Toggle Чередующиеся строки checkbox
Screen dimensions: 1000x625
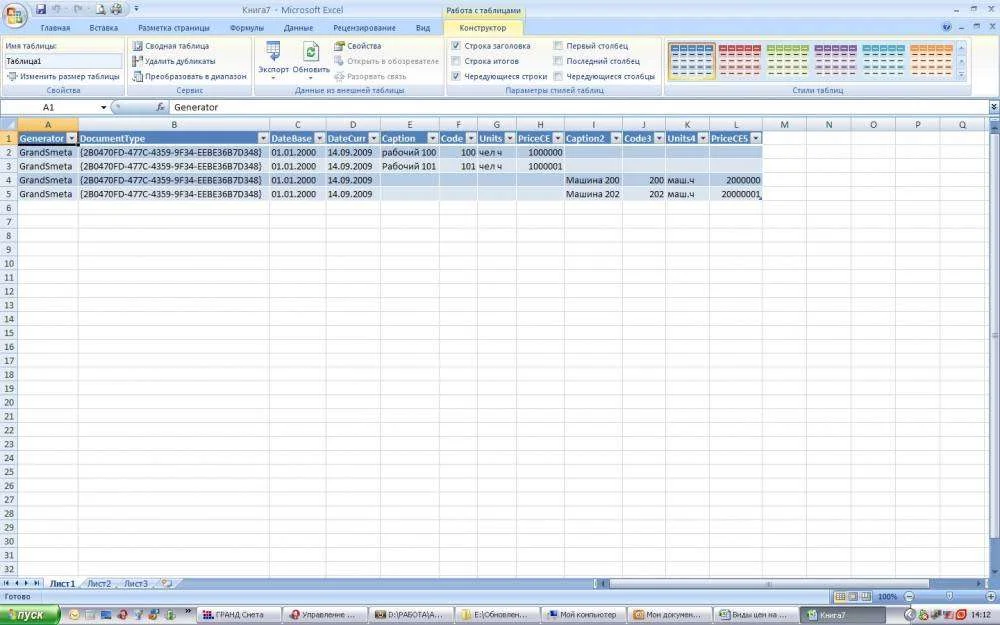pyautogui.click(x=455, y=77)
